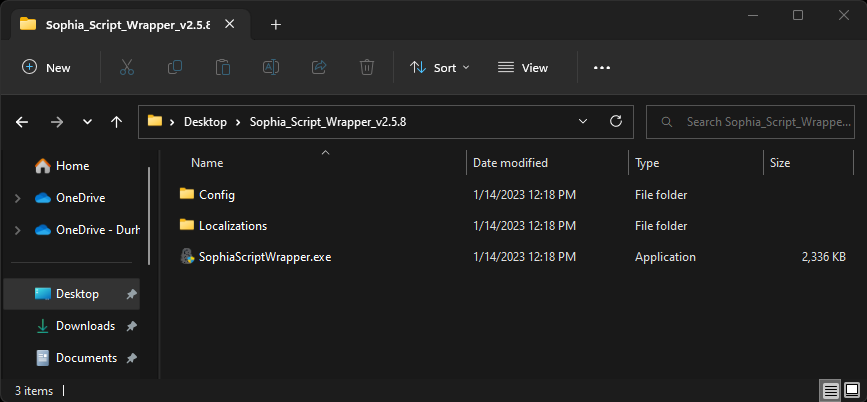Screen dimensions: 867x402
Task: Click the Home icon in sidebar
Action: pyautogui.click(x=43, y=165)
